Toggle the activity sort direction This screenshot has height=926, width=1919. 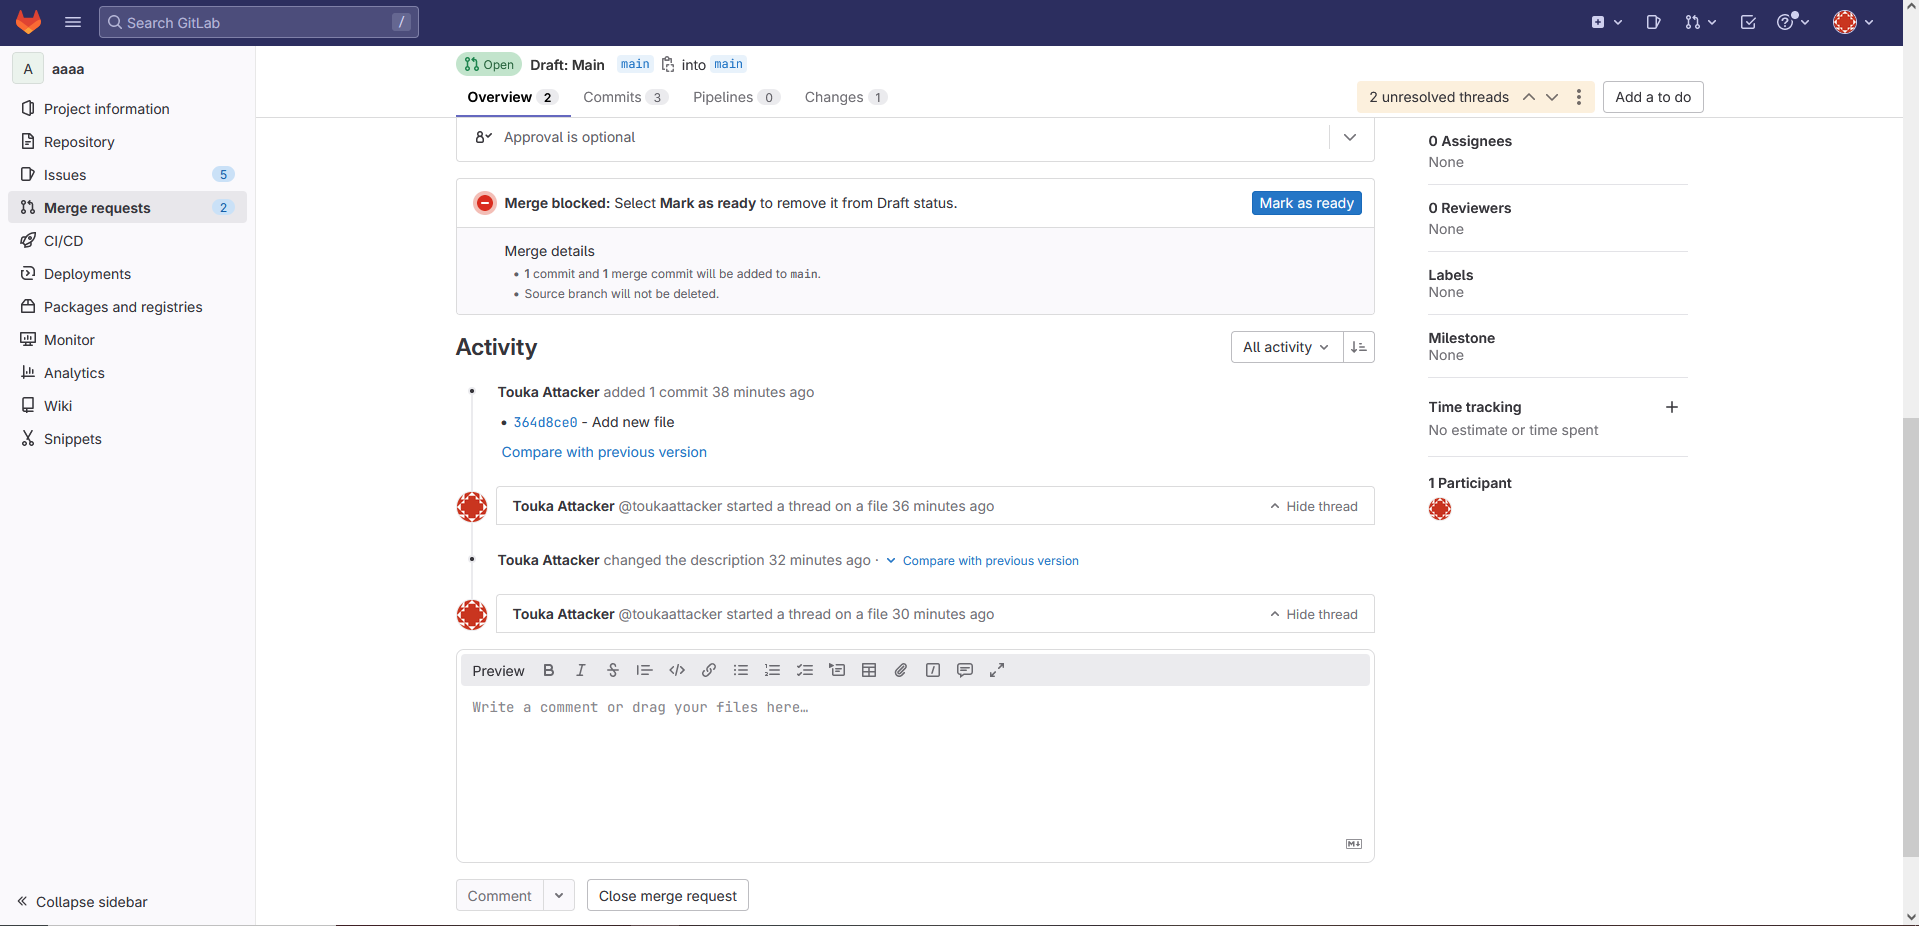[x=1358, y=347]
